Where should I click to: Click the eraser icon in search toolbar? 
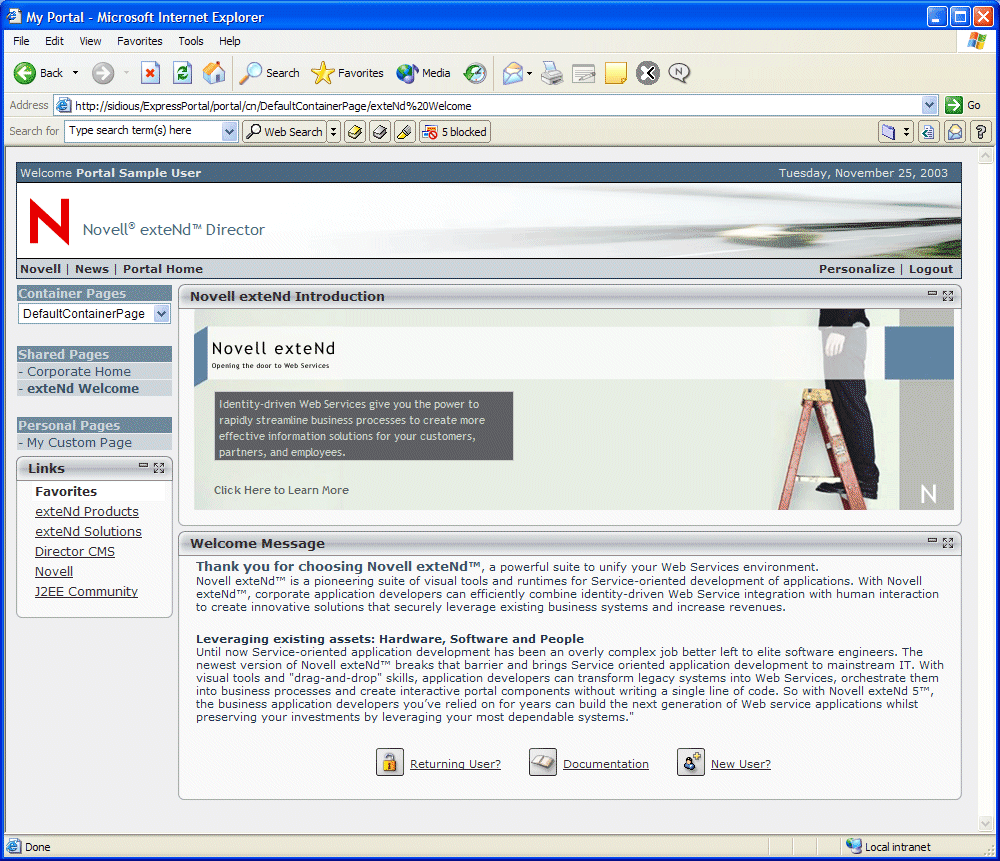(x=380, y=132)
